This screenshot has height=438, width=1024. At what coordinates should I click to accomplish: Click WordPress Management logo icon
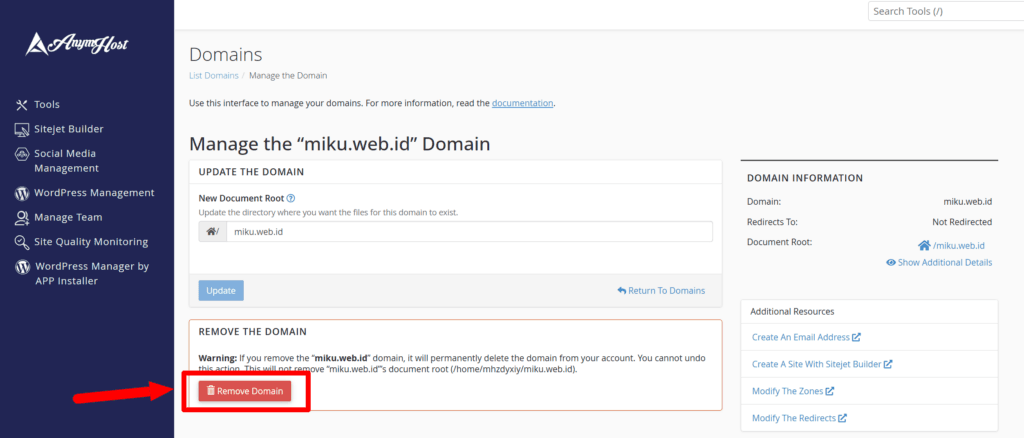[x=22, y=193]
